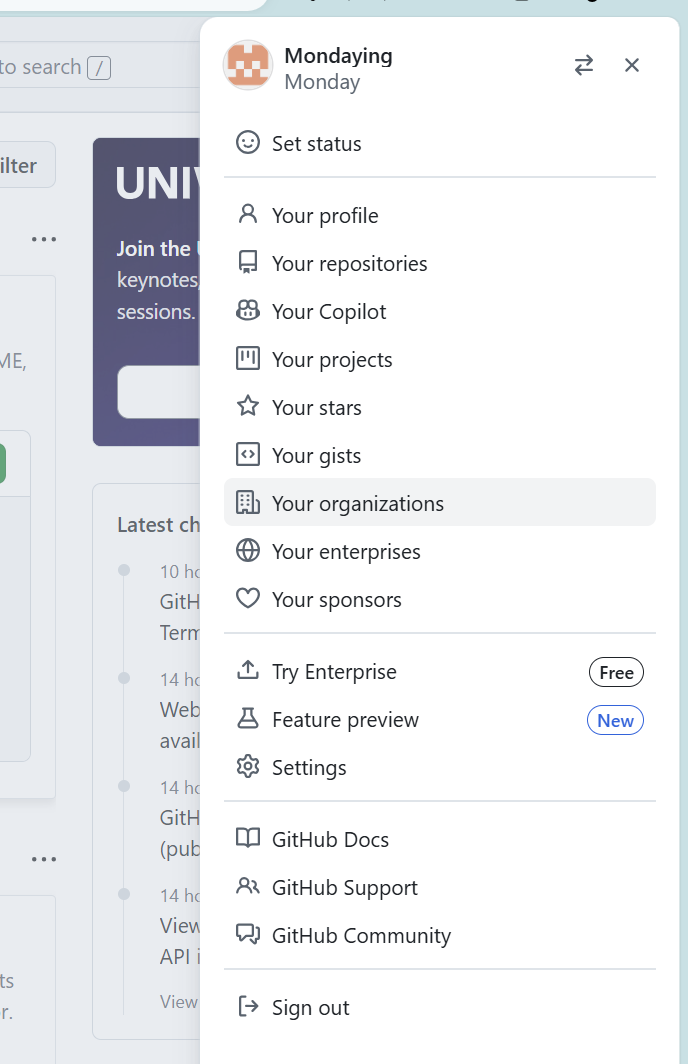
Task: Click the Your gists code icon
Action: point(247,455)
